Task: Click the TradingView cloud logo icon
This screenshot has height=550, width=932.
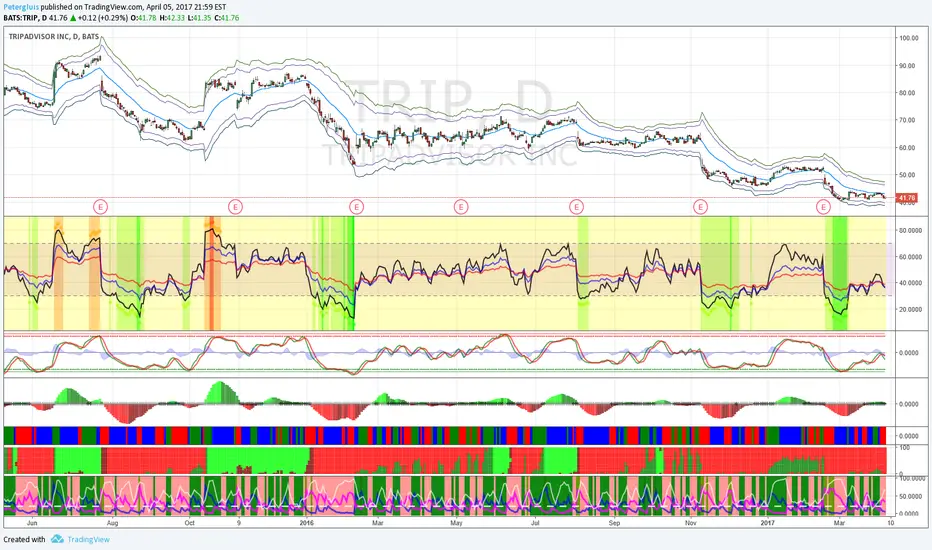Action: (x=57, y=539)
